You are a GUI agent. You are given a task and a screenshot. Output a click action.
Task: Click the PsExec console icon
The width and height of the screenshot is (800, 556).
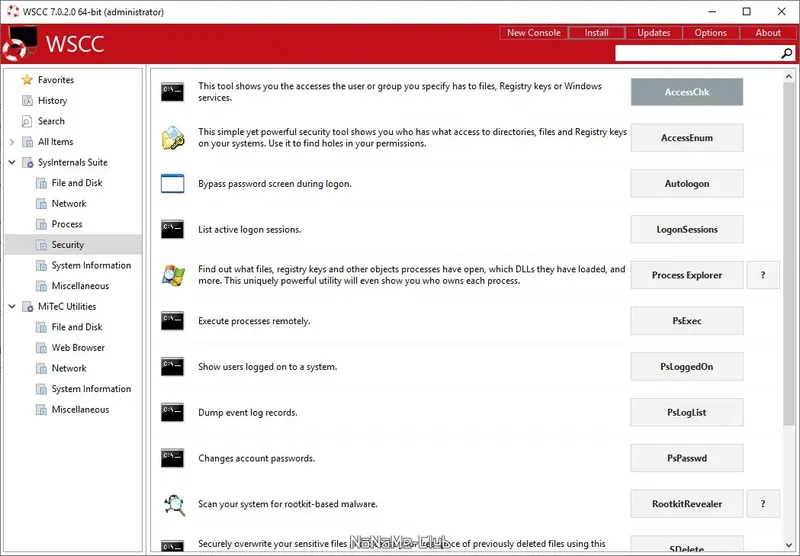(172, 321)
